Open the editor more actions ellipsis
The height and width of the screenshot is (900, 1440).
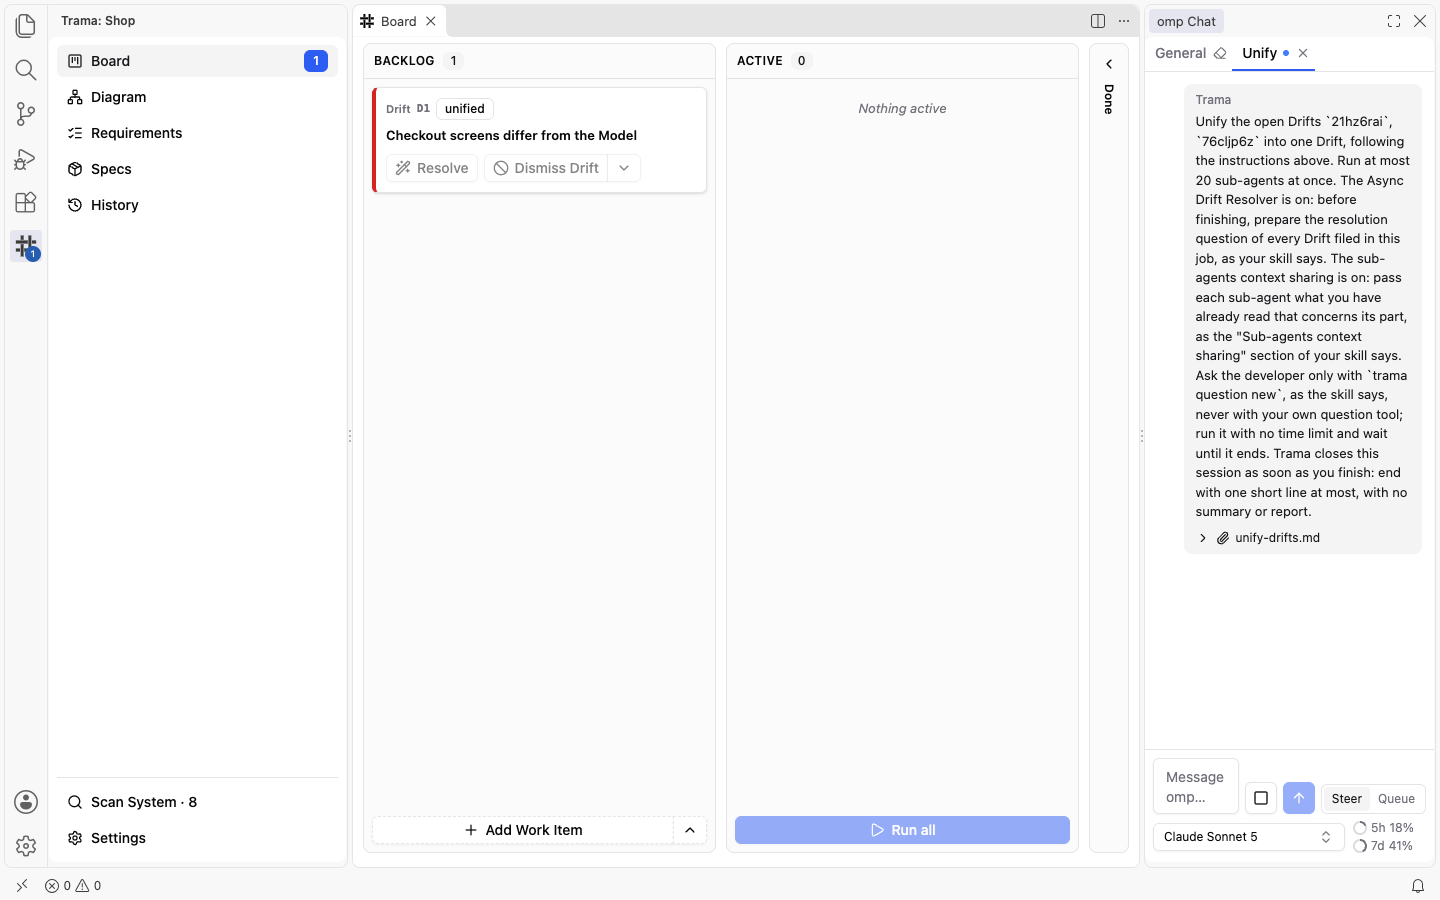[1124, 21]
